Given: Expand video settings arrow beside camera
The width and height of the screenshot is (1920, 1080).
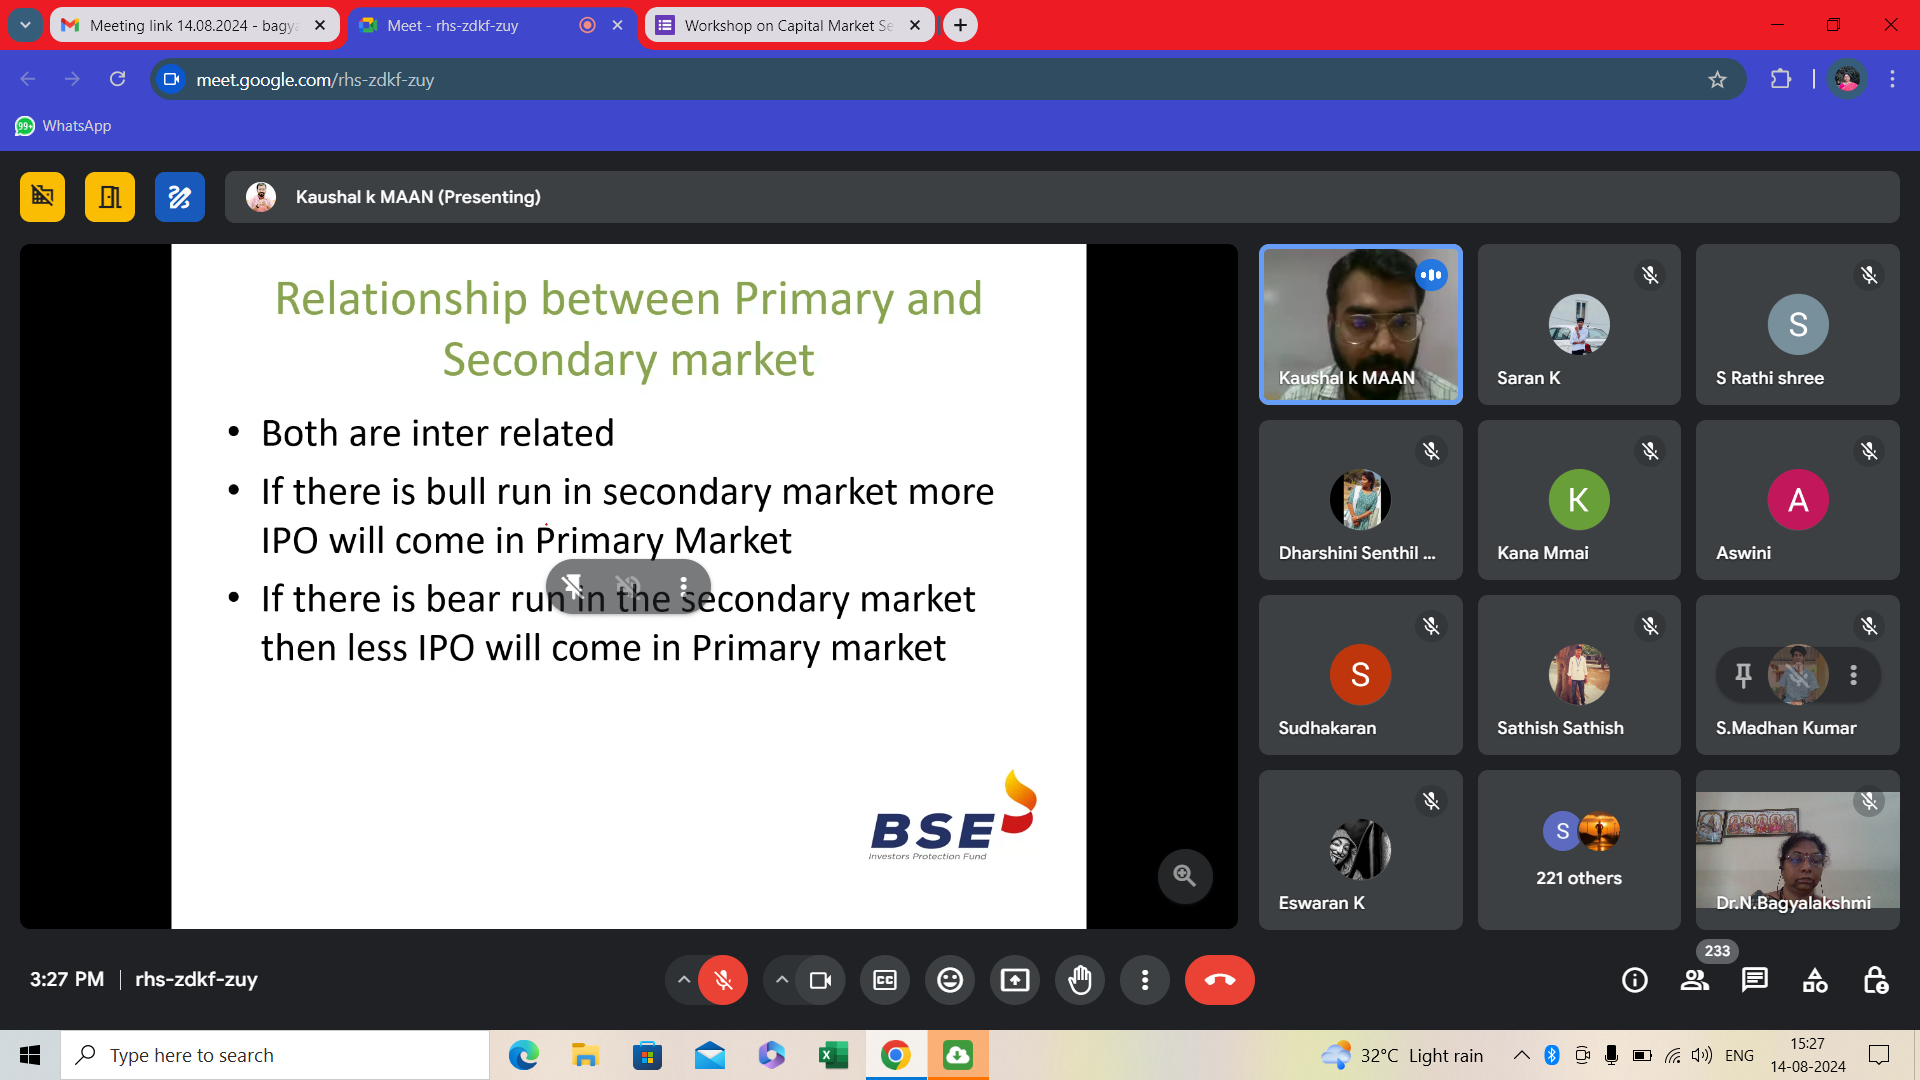Looking at the screenshot, I should coord(782,980).
